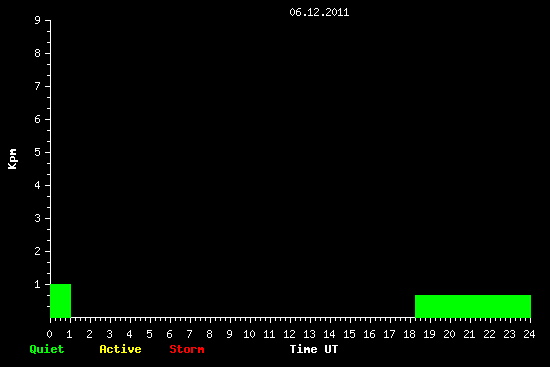This screenshot has width=550, height=367.
Task: Select the Quiet legend label
Action: [47, 349]
